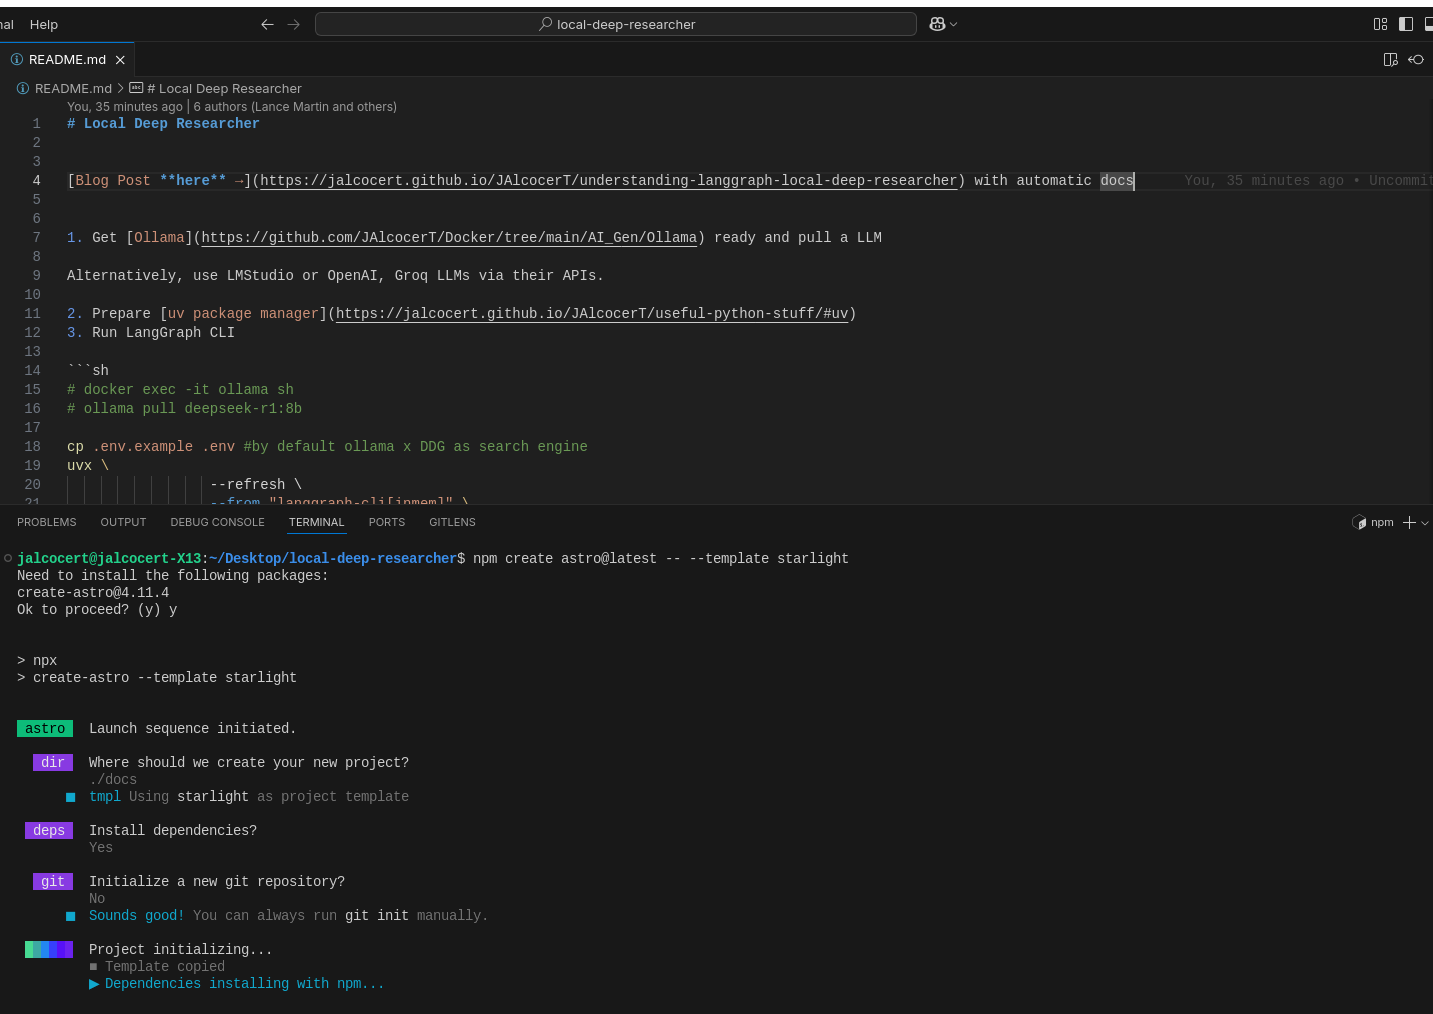Click 'Initialize a new git repository?' prompt text
Viewport: 1433px width, 1014px height.
coord(217,881)
